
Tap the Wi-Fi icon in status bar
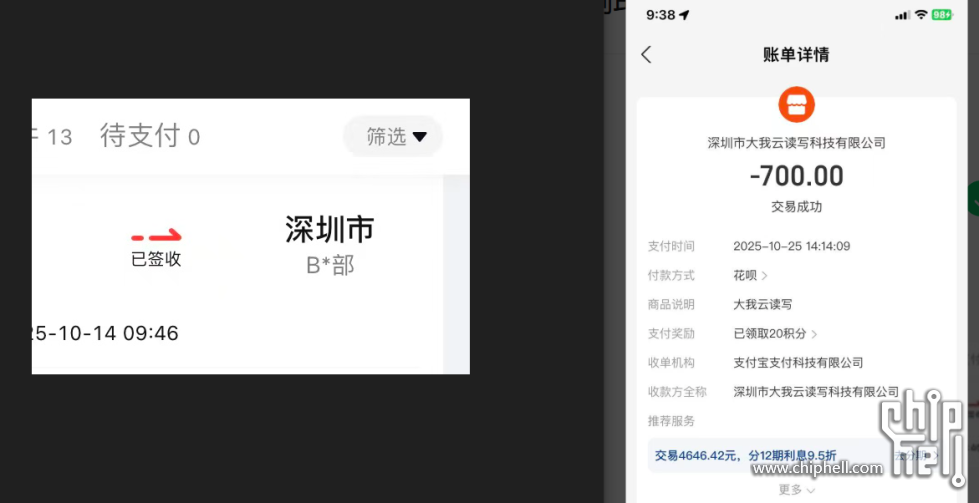[x=920, y=15]
